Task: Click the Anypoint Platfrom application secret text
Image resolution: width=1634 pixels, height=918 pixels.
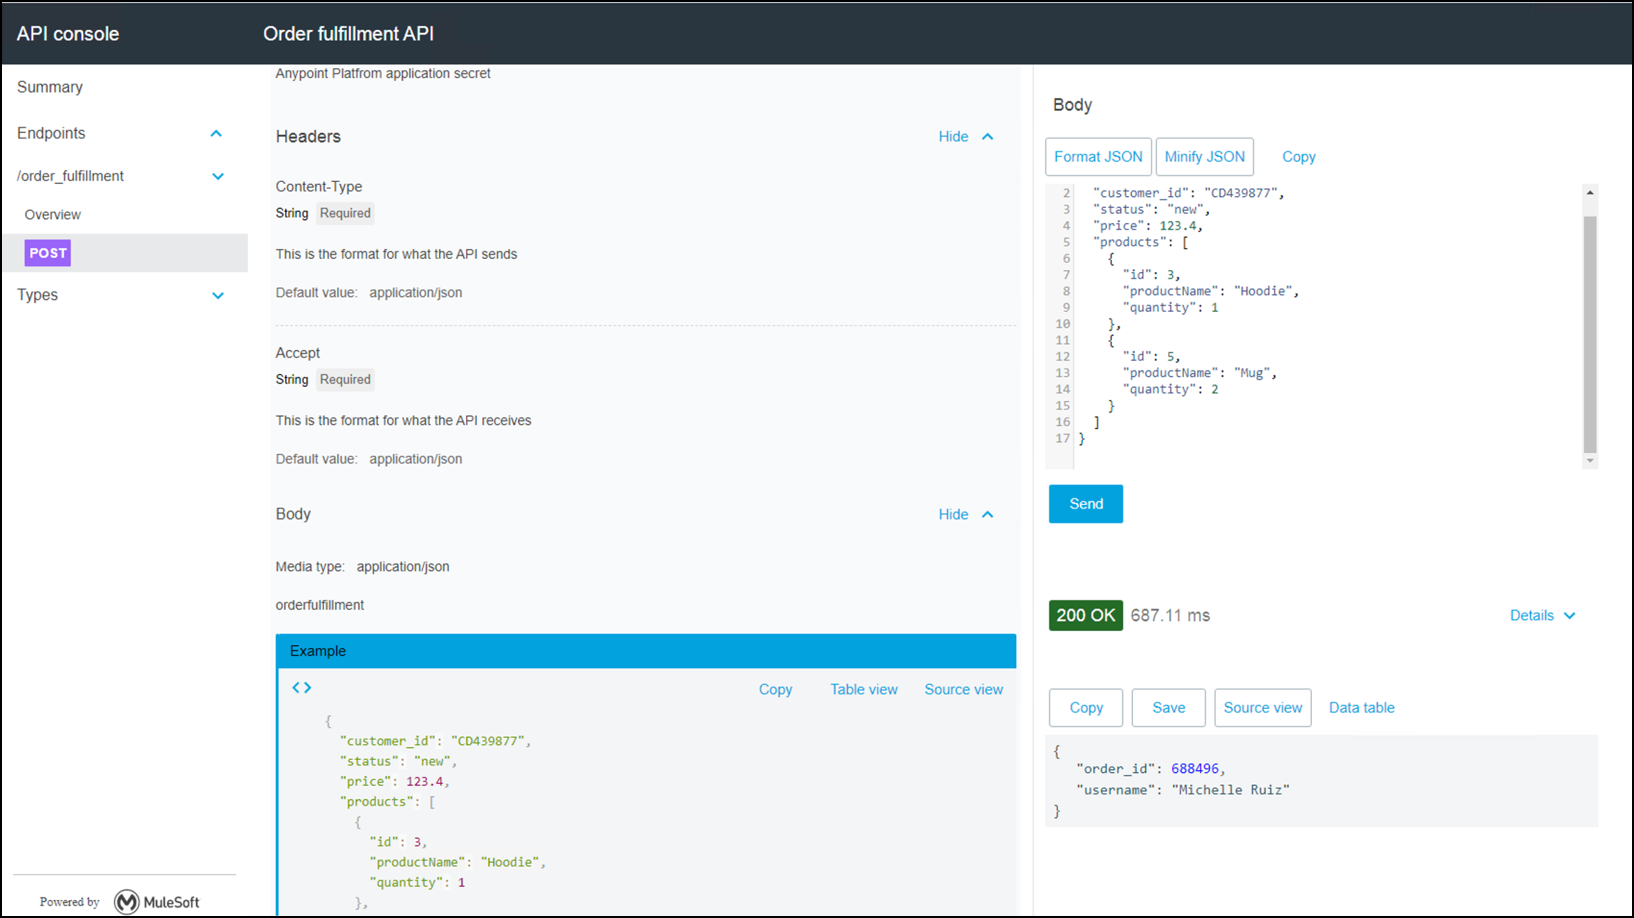Action: 383,73
